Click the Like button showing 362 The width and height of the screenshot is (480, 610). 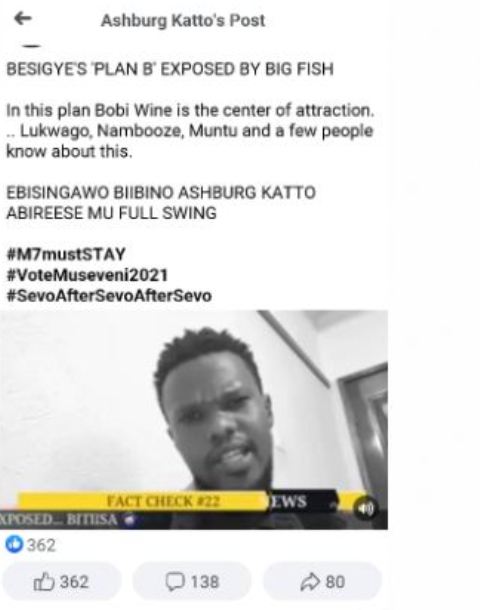[62, 582]
